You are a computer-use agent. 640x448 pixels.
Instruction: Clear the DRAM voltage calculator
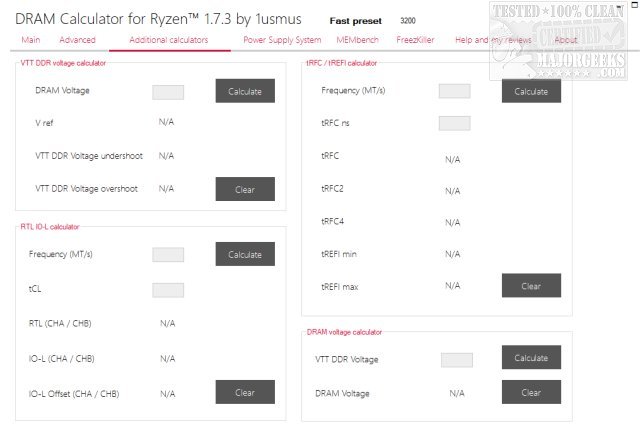(x=531, y=393)
